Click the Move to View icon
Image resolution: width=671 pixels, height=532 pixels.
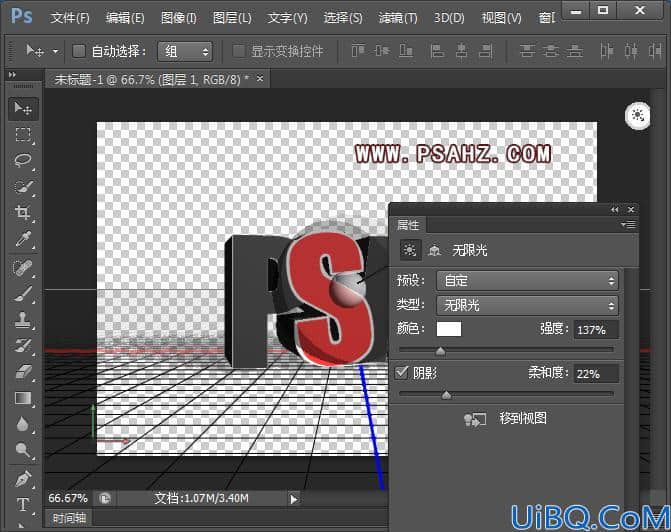point(475,419)
